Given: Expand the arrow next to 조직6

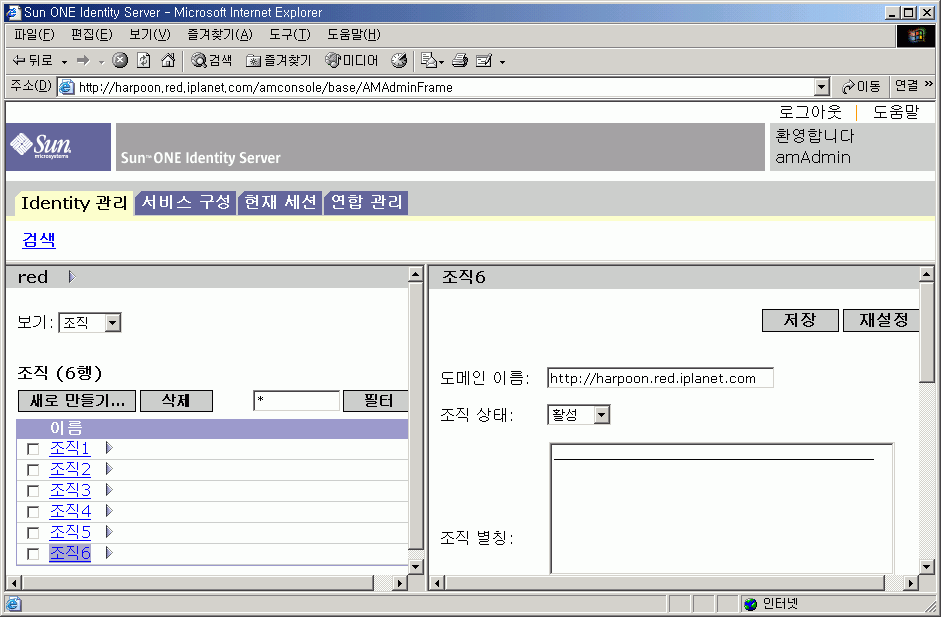Looking at the screenshot, I should tap(109, 553).
